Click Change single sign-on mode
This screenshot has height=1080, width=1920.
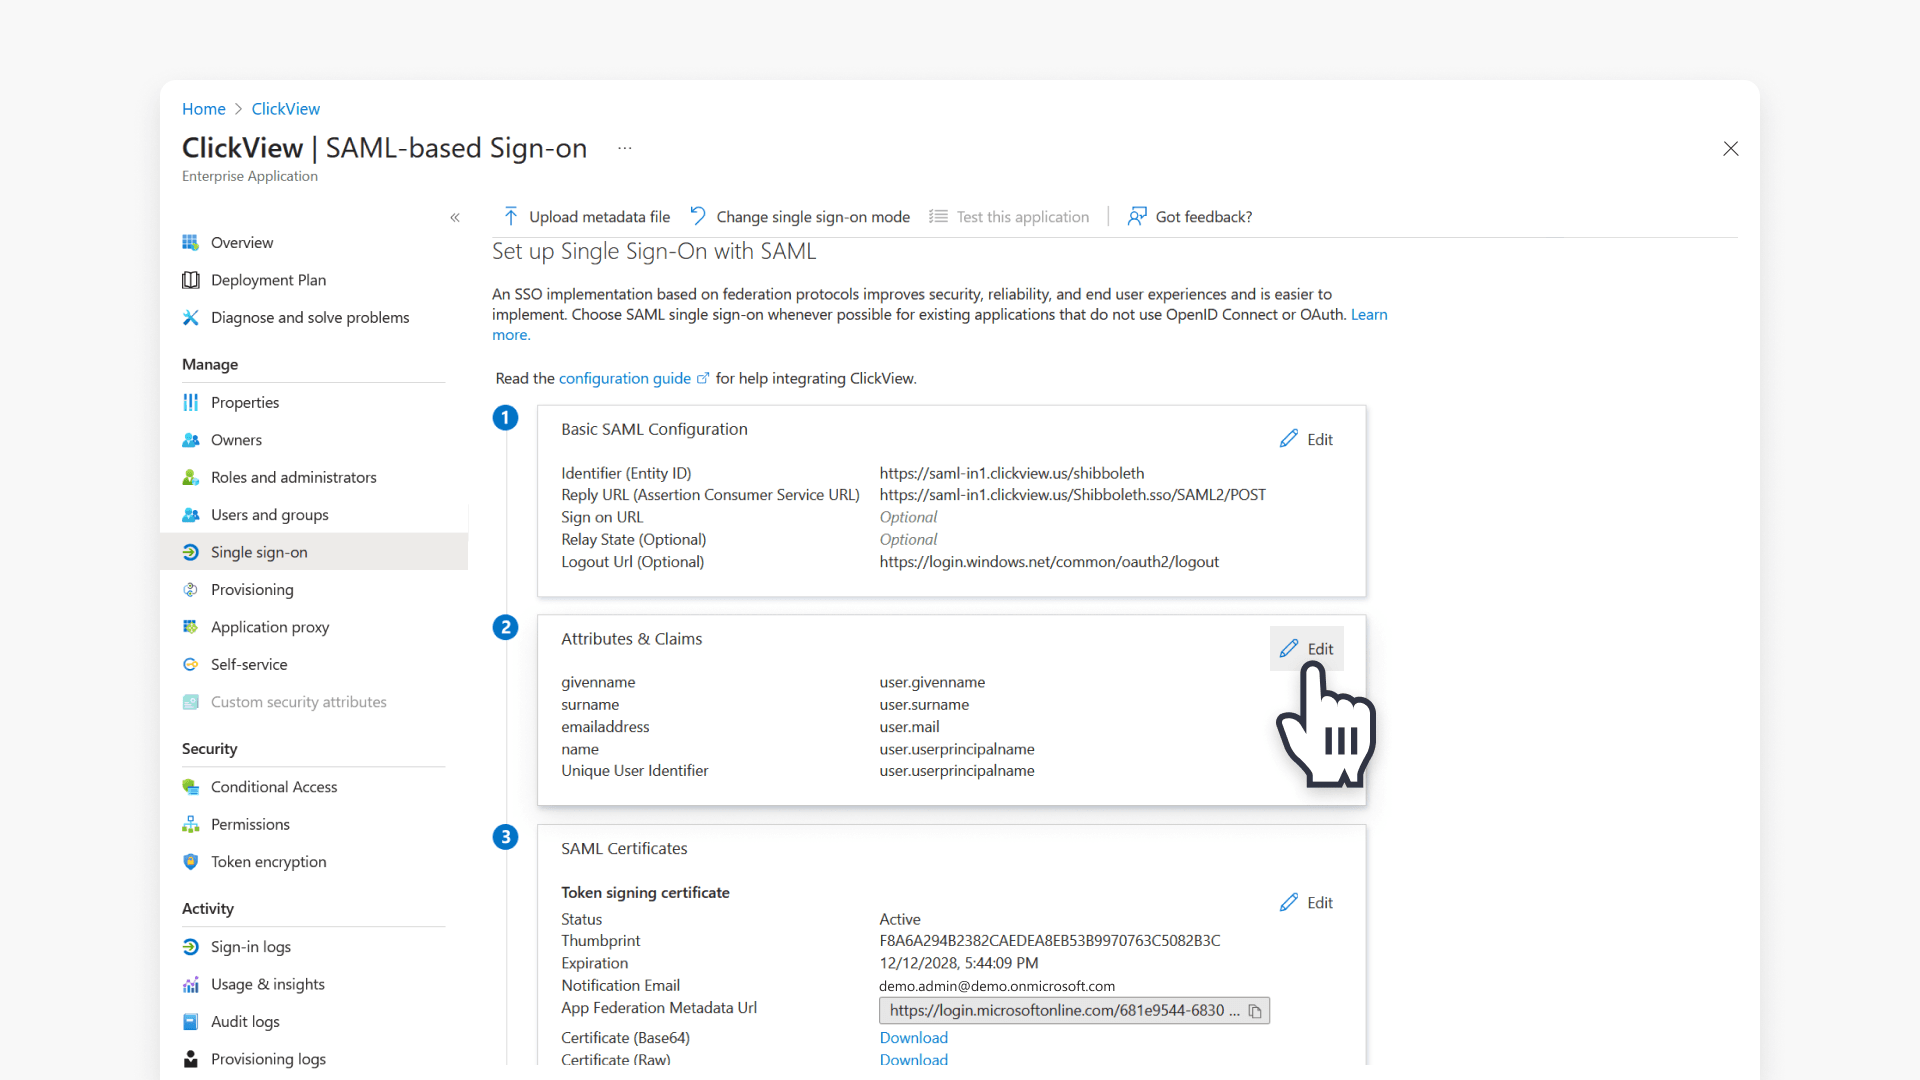[x=812, y=216]
